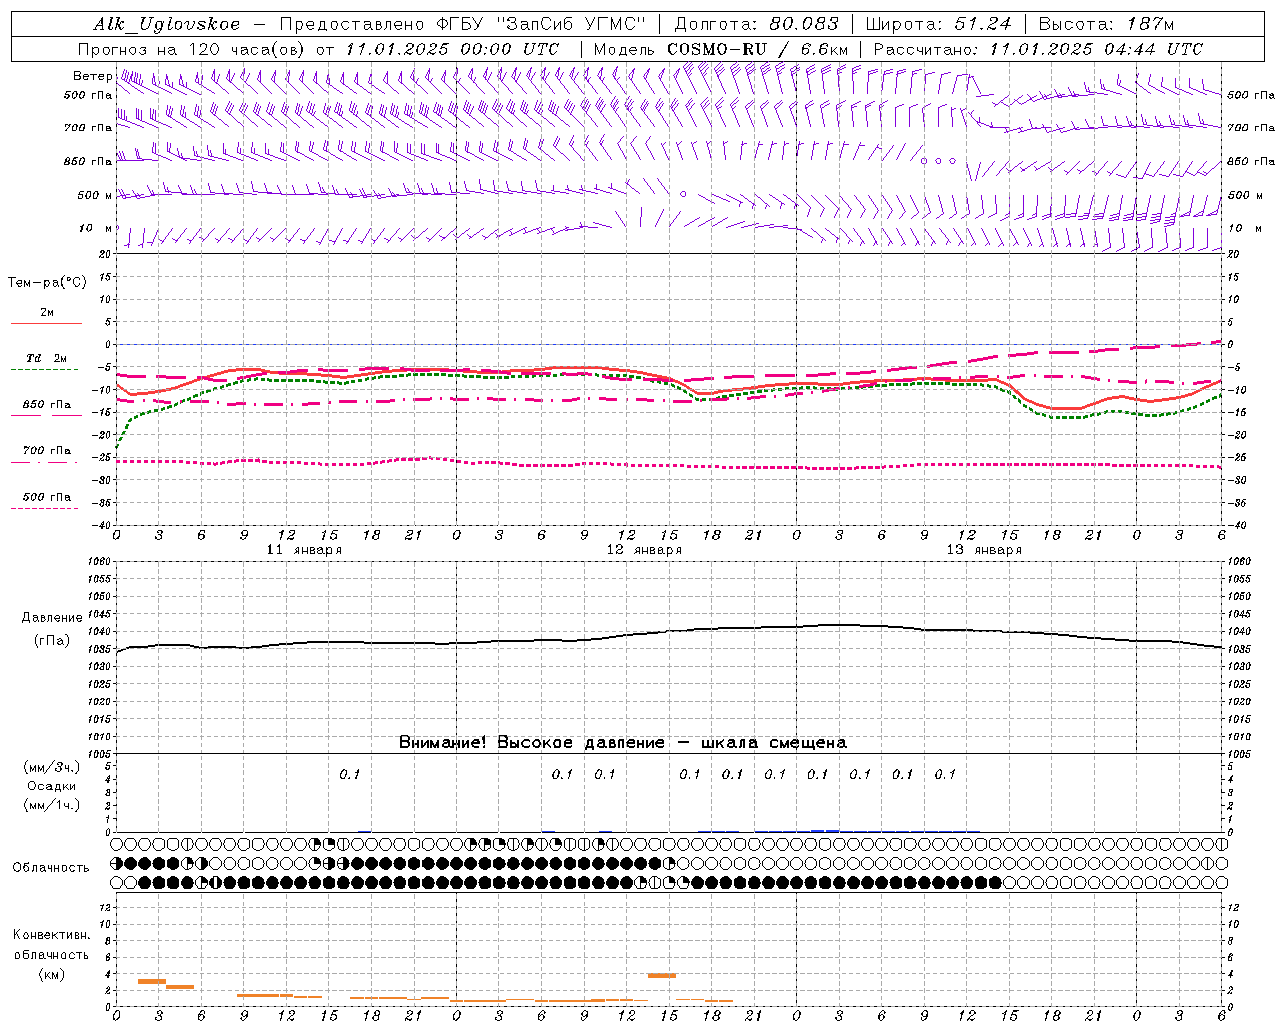Select the provider text ФГБУ "ЗапСиб УГМС"
The image size is (1280, 1024).
[540, 24]
